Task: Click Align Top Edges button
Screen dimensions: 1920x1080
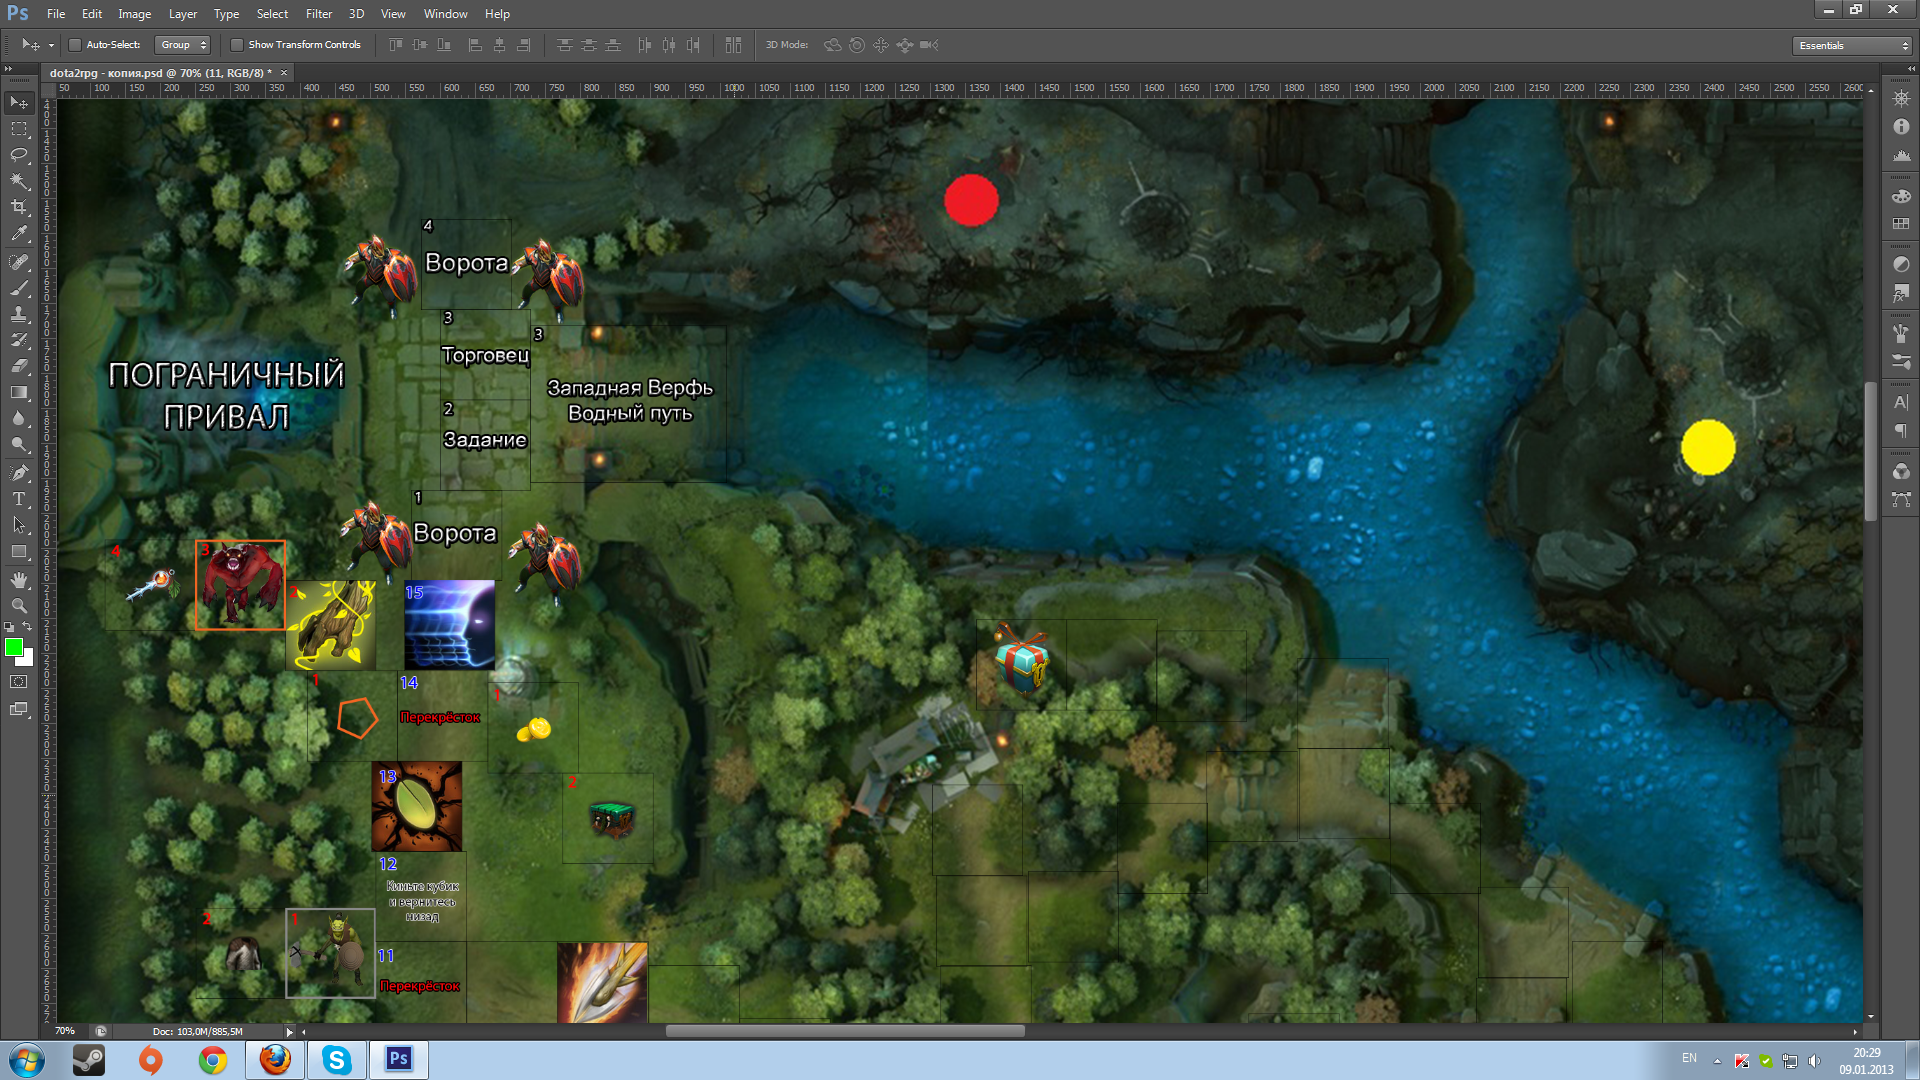Action: coord(396,45)
